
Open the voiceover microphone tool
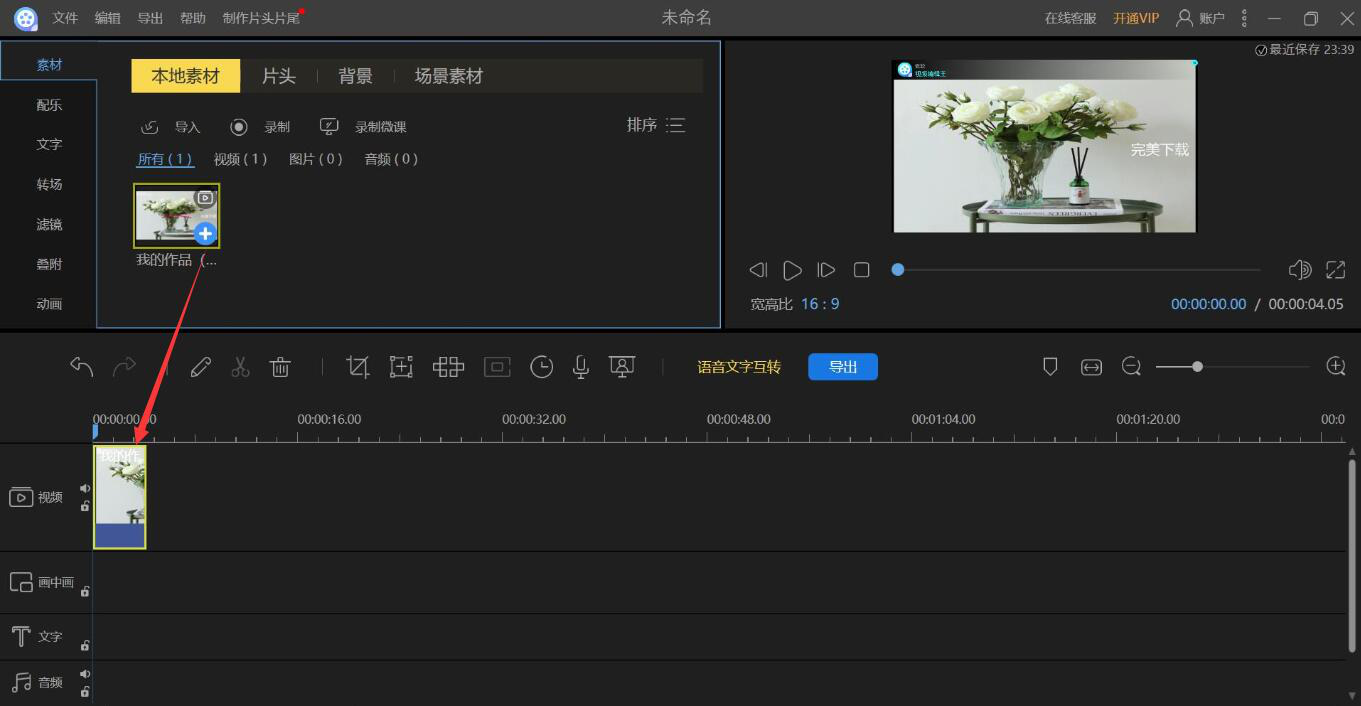pyautogui.click(x=580, y=367)
